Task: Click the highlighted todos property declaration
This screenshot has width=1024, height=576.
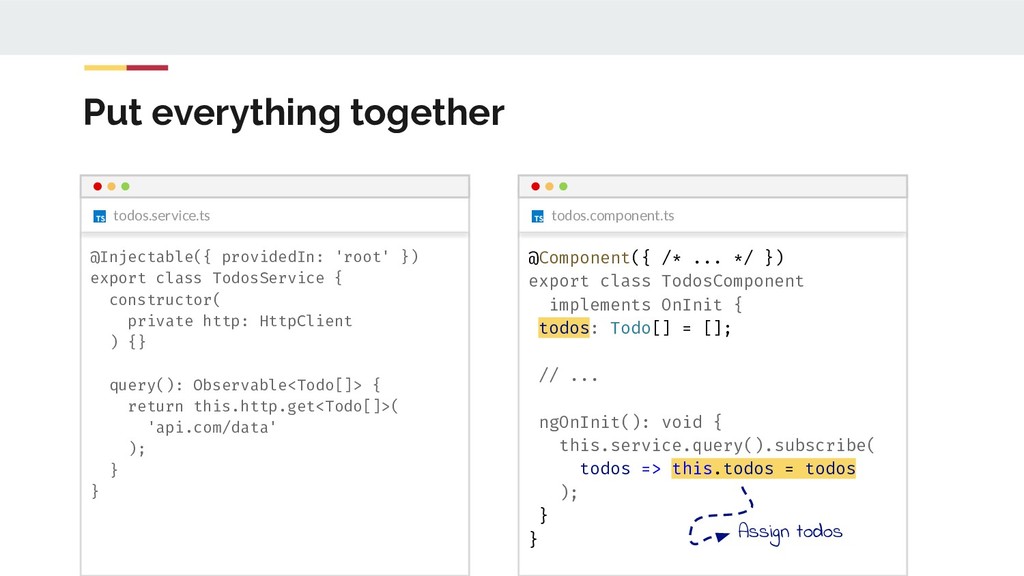Action: coord(564,328)
